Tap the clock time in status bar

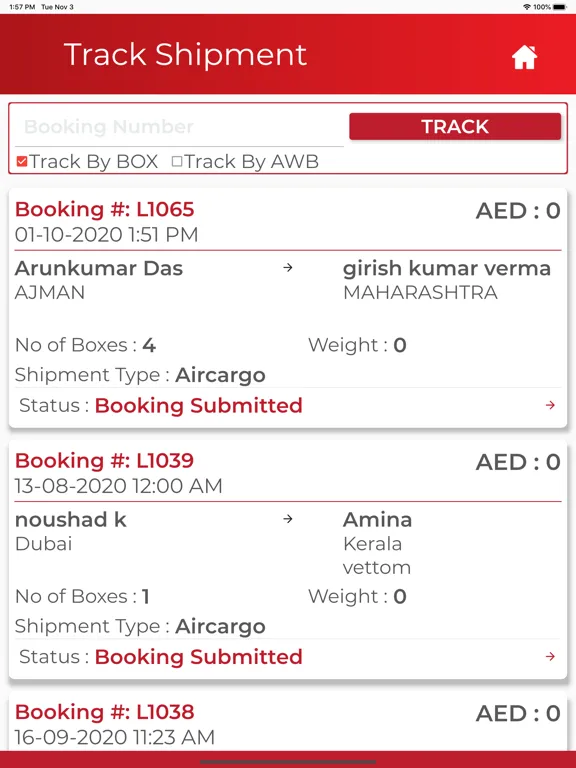pos(22,7)
